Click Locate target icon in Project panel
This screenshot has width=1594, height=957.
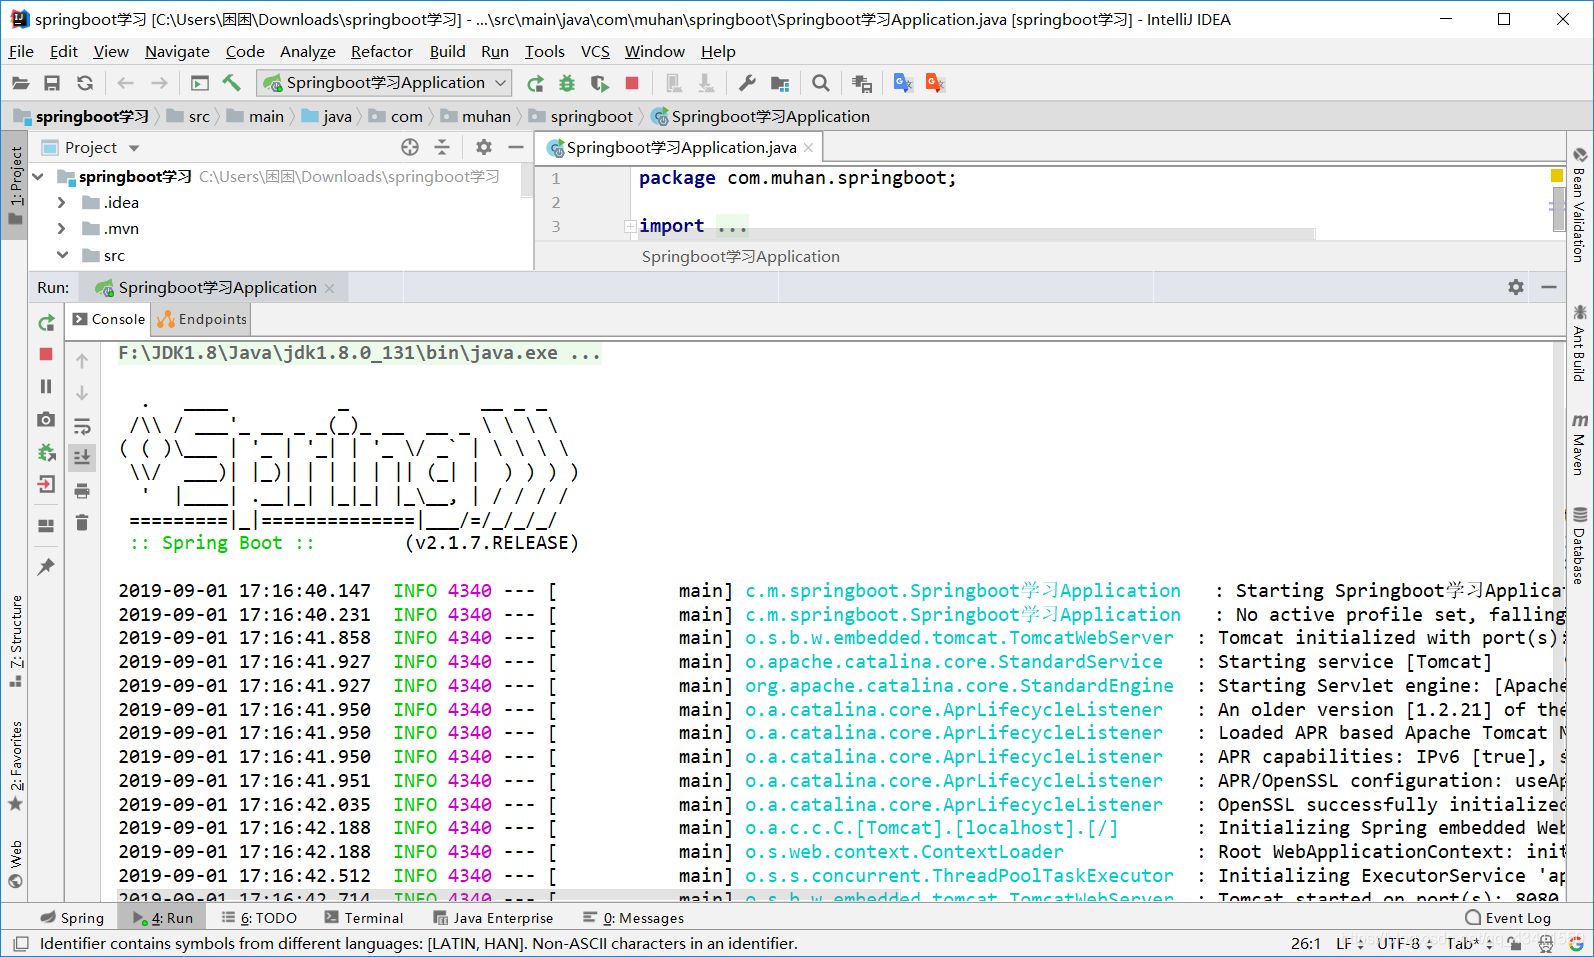410,147
